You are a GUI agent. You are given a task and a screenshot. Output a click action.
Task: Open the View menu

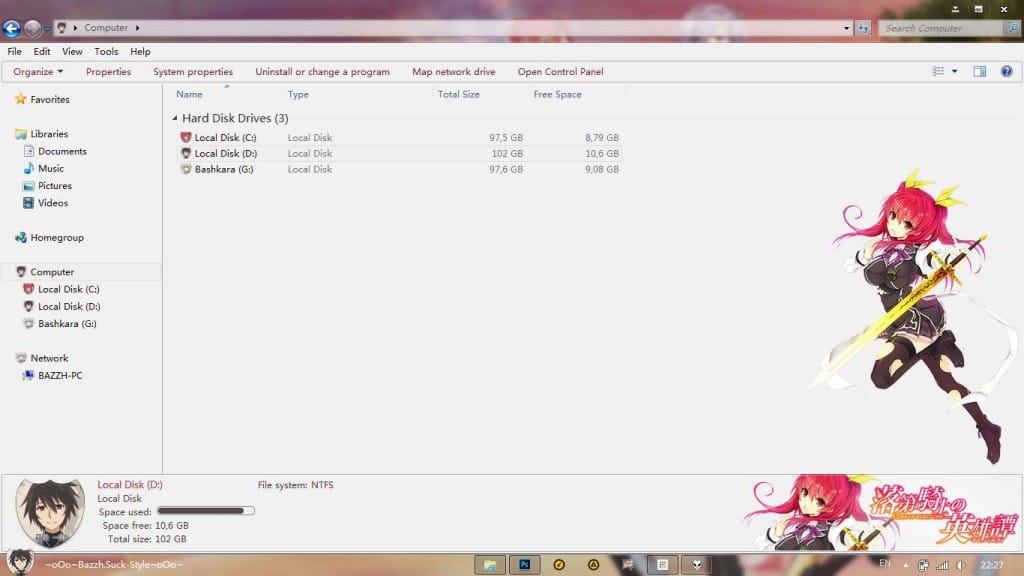tap(71, 51)
